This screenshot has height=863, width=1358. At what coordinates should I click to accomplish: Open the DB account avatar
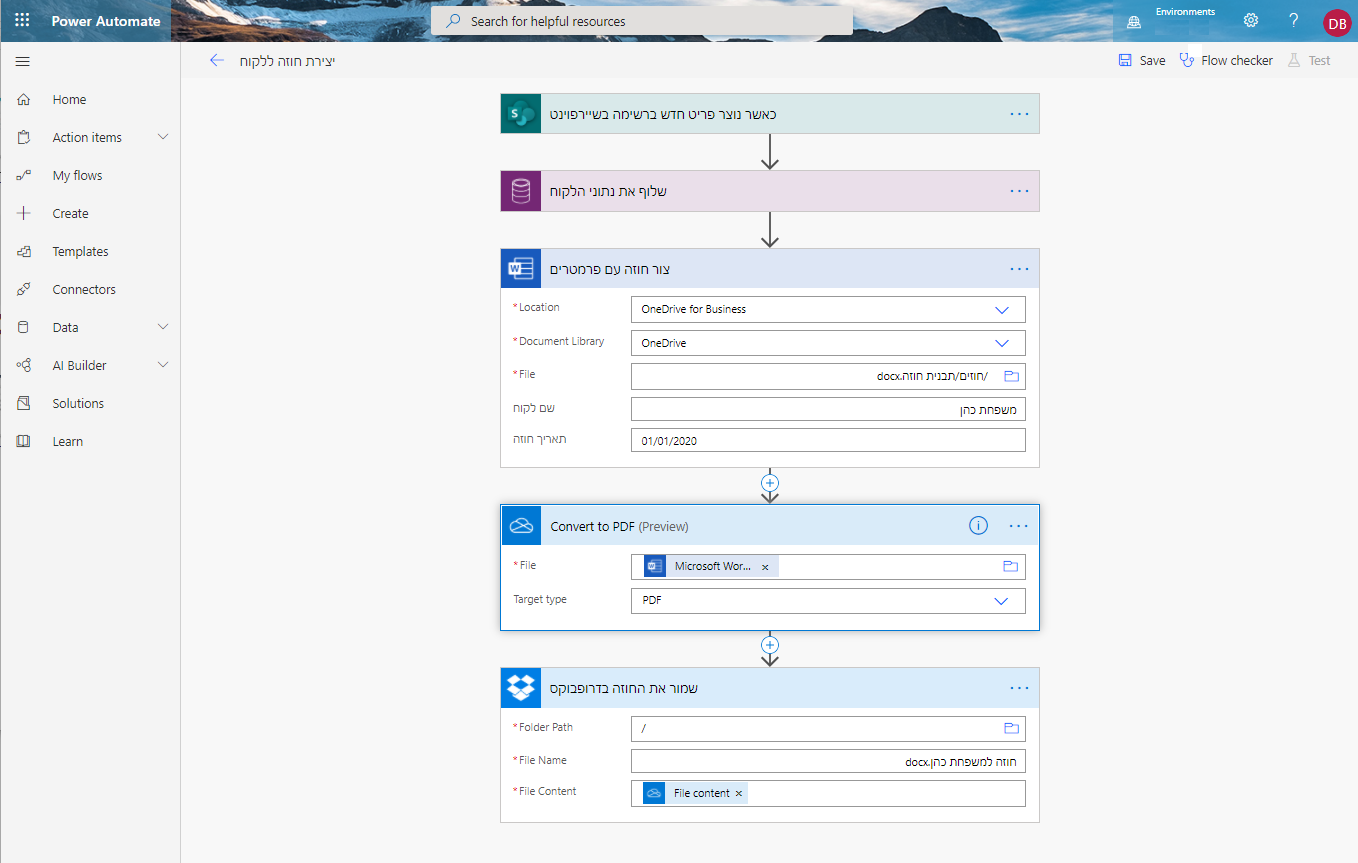(x=1336, y=22)
